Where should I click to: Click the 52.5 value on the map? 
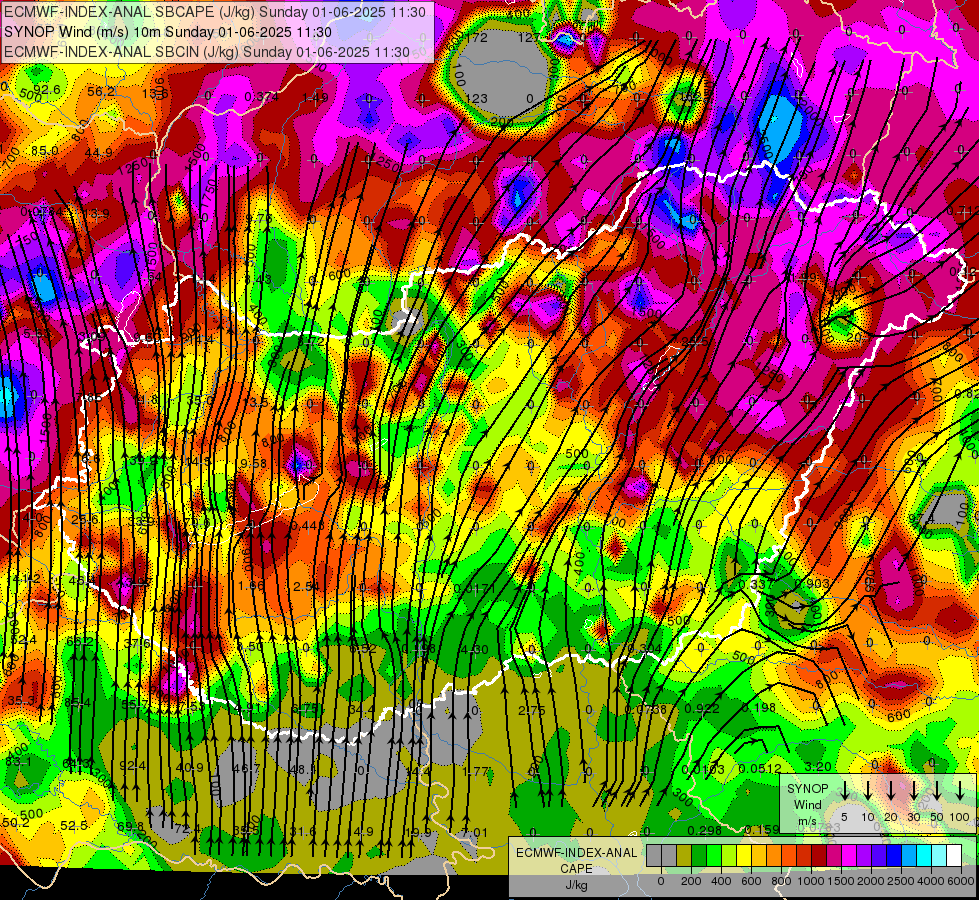click(x=74, y=826)
